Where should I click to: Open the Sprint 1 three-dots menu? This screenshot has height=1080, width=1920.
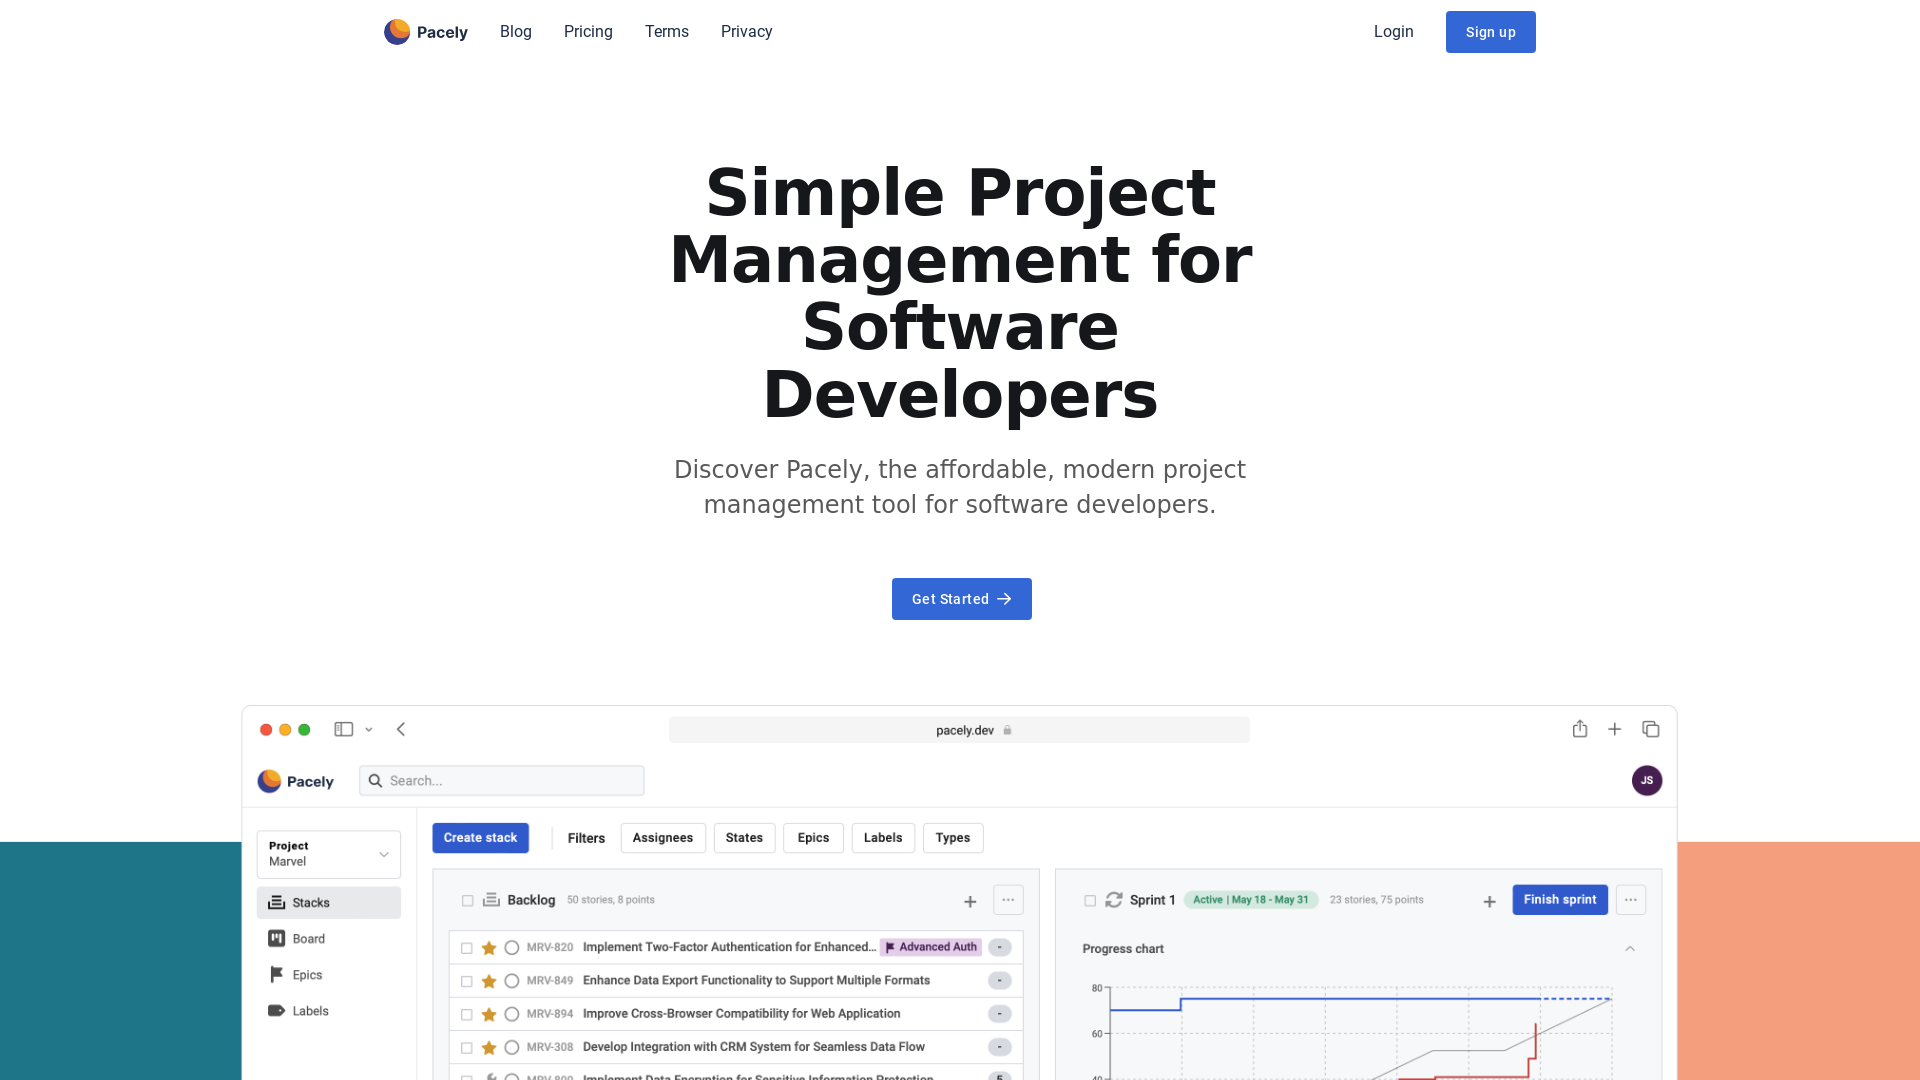pos(1631,900)
